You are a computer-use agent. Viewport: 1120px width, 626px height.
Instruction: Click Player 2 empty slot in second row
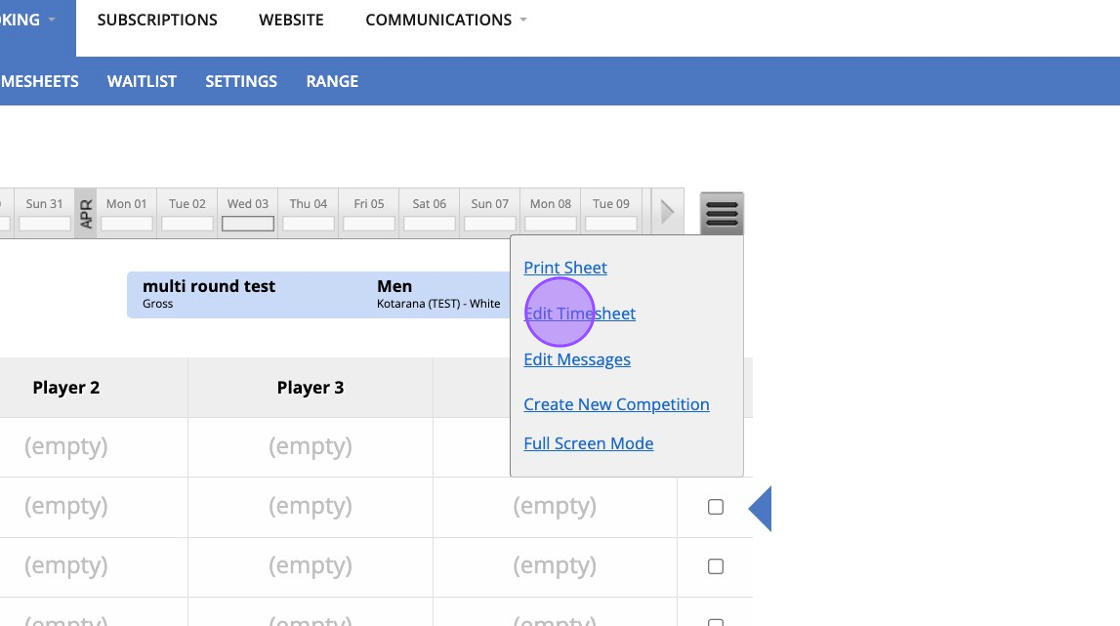[66, 507]
